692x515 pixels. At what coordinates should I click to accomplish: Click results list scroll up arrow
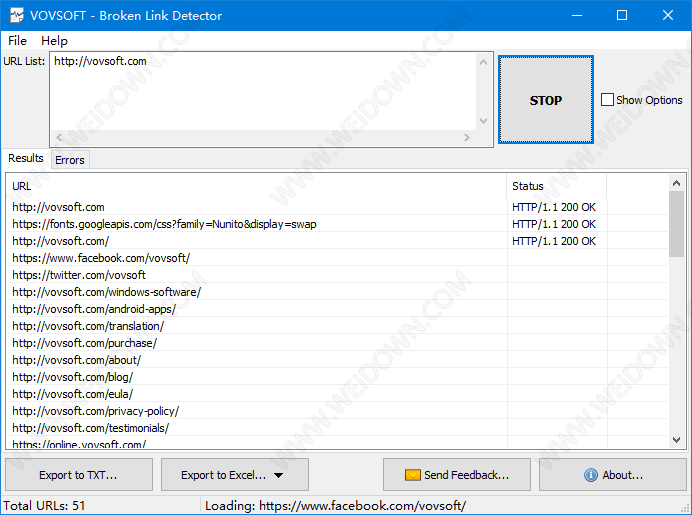[x=676, y=183]
